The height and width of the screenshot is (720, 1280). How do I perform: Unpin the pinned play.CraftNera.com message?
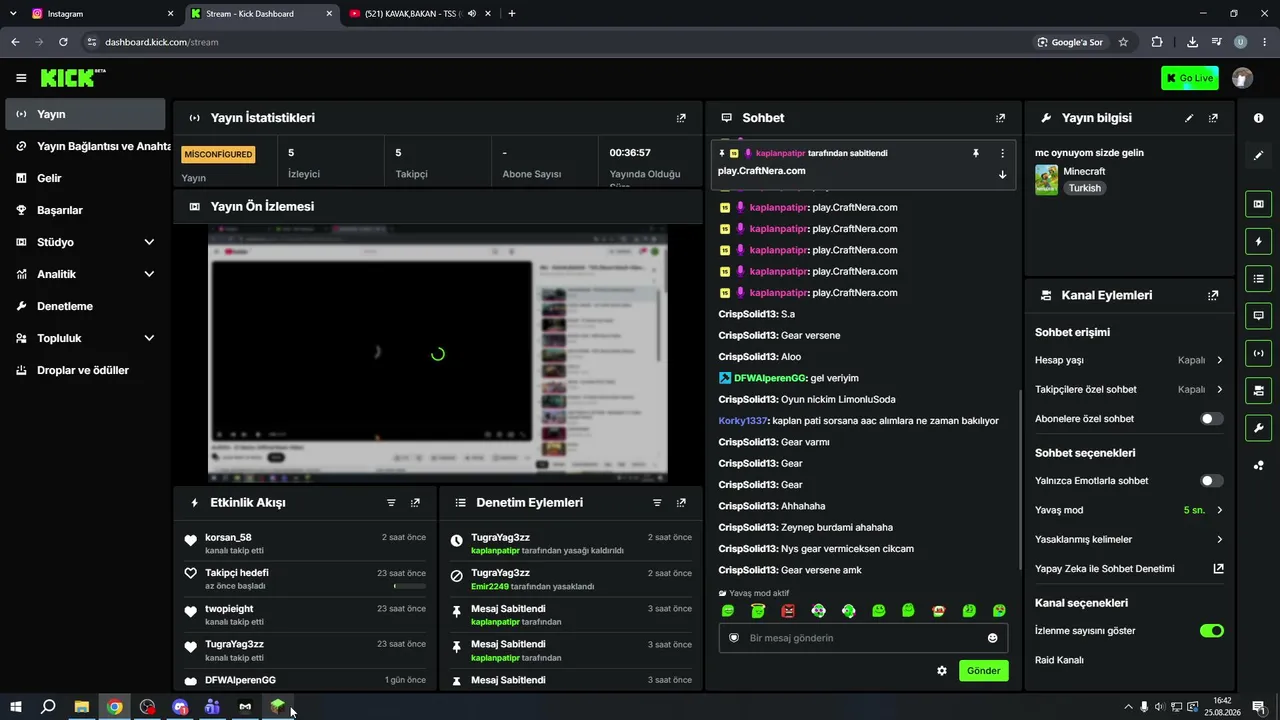(x=976, y=153)
